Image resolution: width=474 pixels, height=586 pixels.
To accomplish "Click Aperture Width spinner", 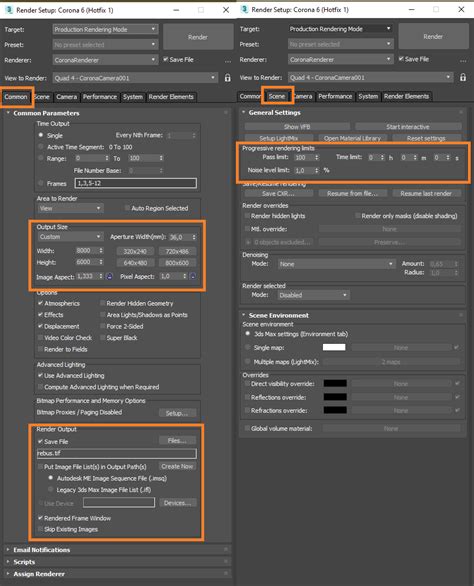I will [x=183, y=237].
